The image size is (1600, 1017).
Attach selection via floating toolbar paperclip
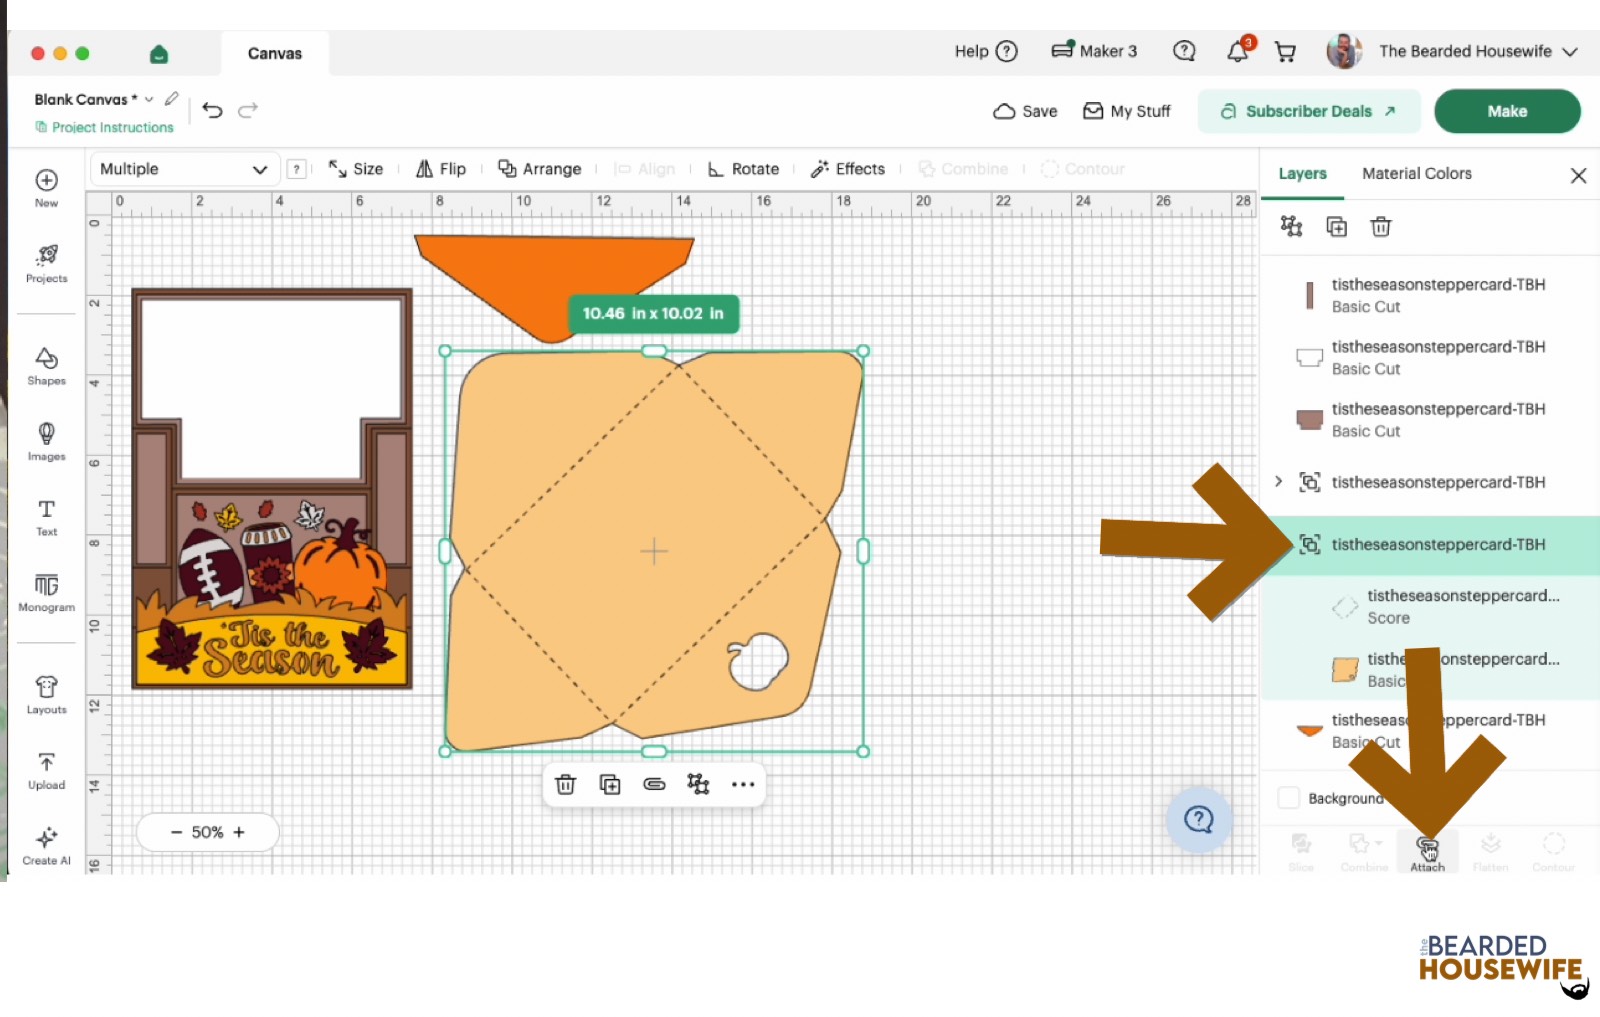[654, 784]
